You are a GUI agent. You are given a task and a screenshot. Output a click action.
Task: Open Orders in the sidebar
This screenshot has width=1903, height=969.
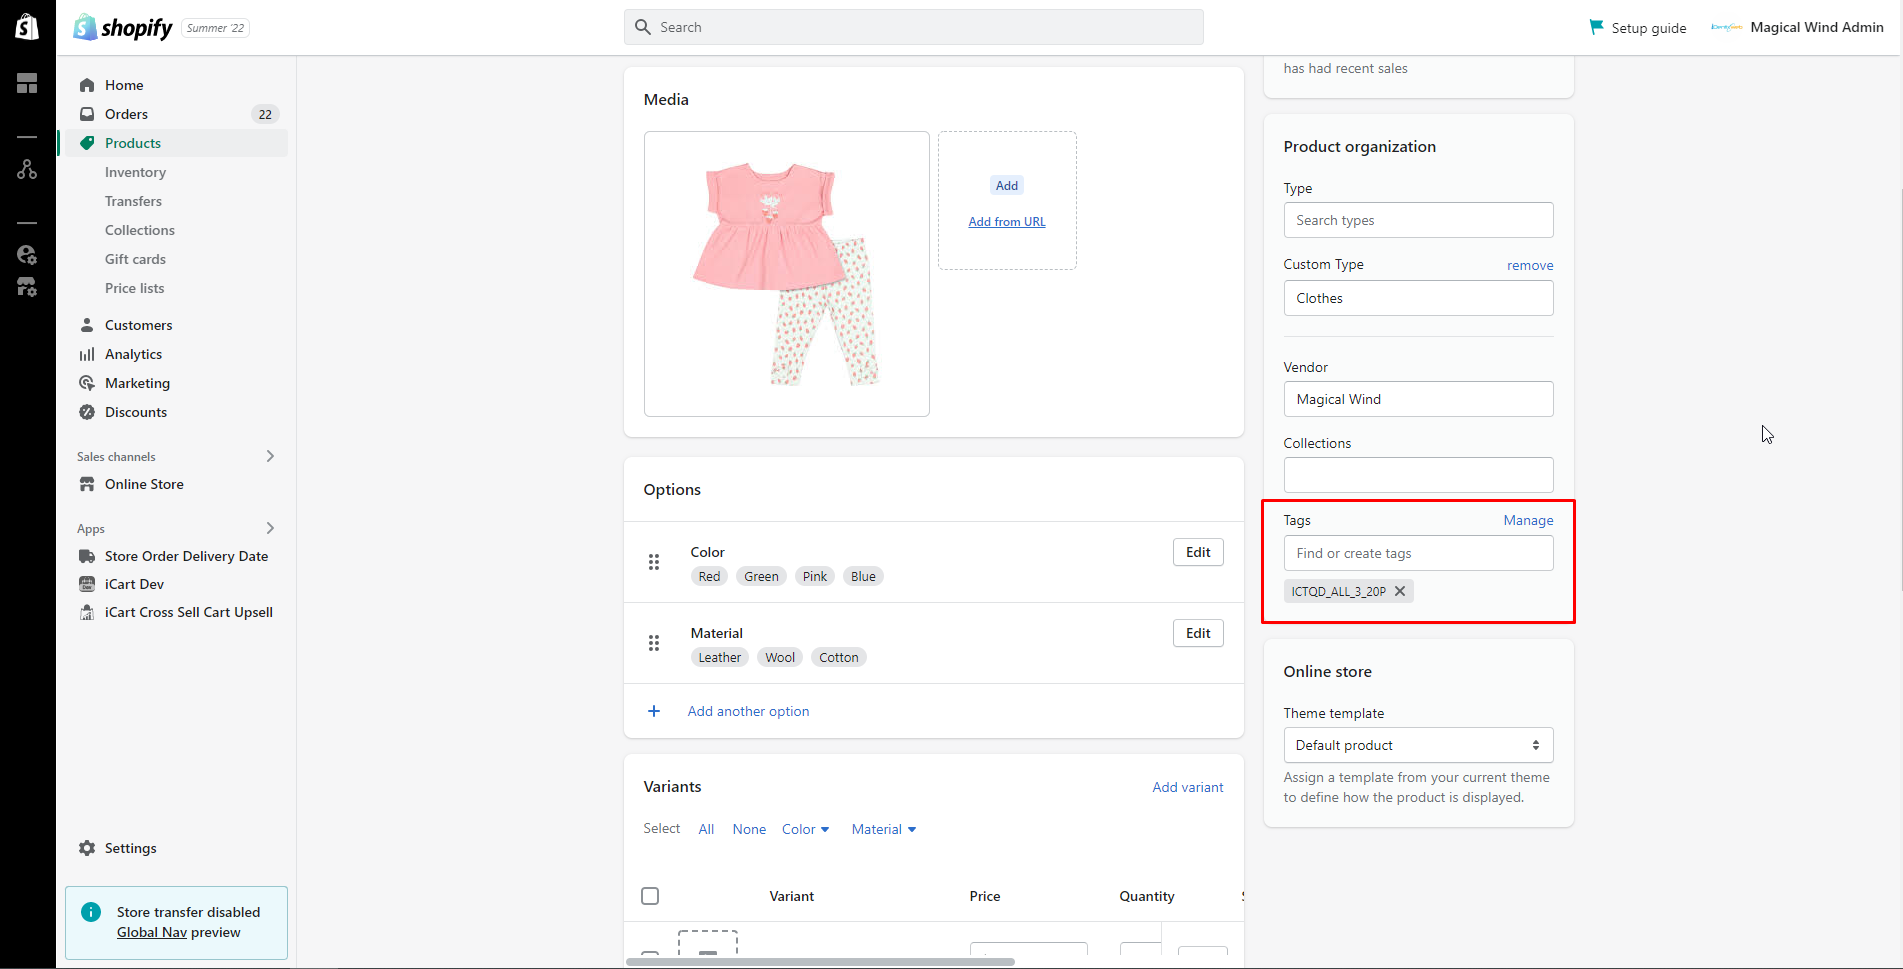(x=126, y=114)
